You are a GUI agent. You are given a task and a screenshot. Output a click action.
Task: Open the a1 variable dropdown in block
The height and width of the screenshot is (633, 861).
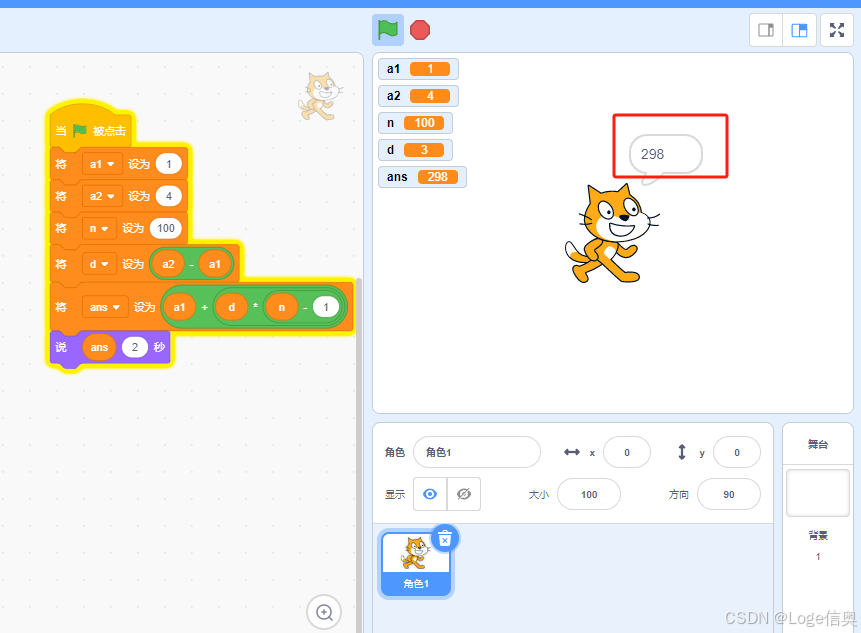[x=102, y=164]
